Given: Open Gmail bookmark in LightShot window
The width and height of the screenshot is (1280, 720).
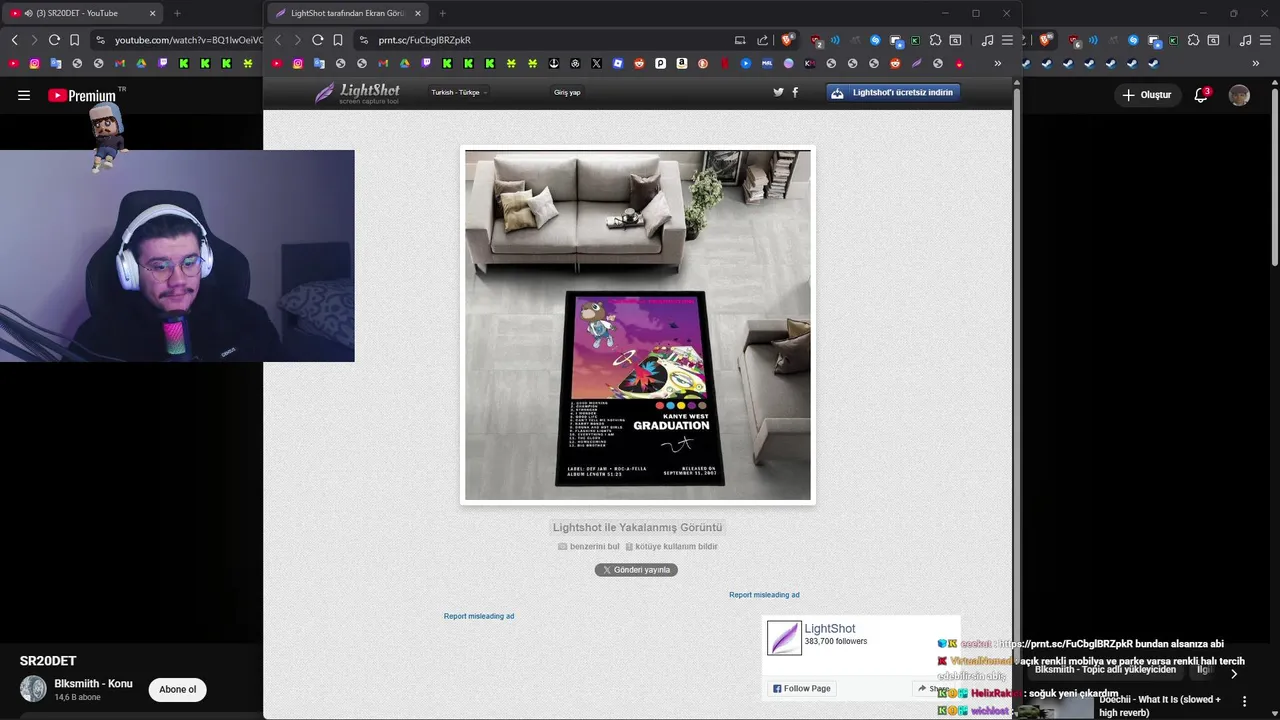Looking at the screenshot, I should [383, 63].
